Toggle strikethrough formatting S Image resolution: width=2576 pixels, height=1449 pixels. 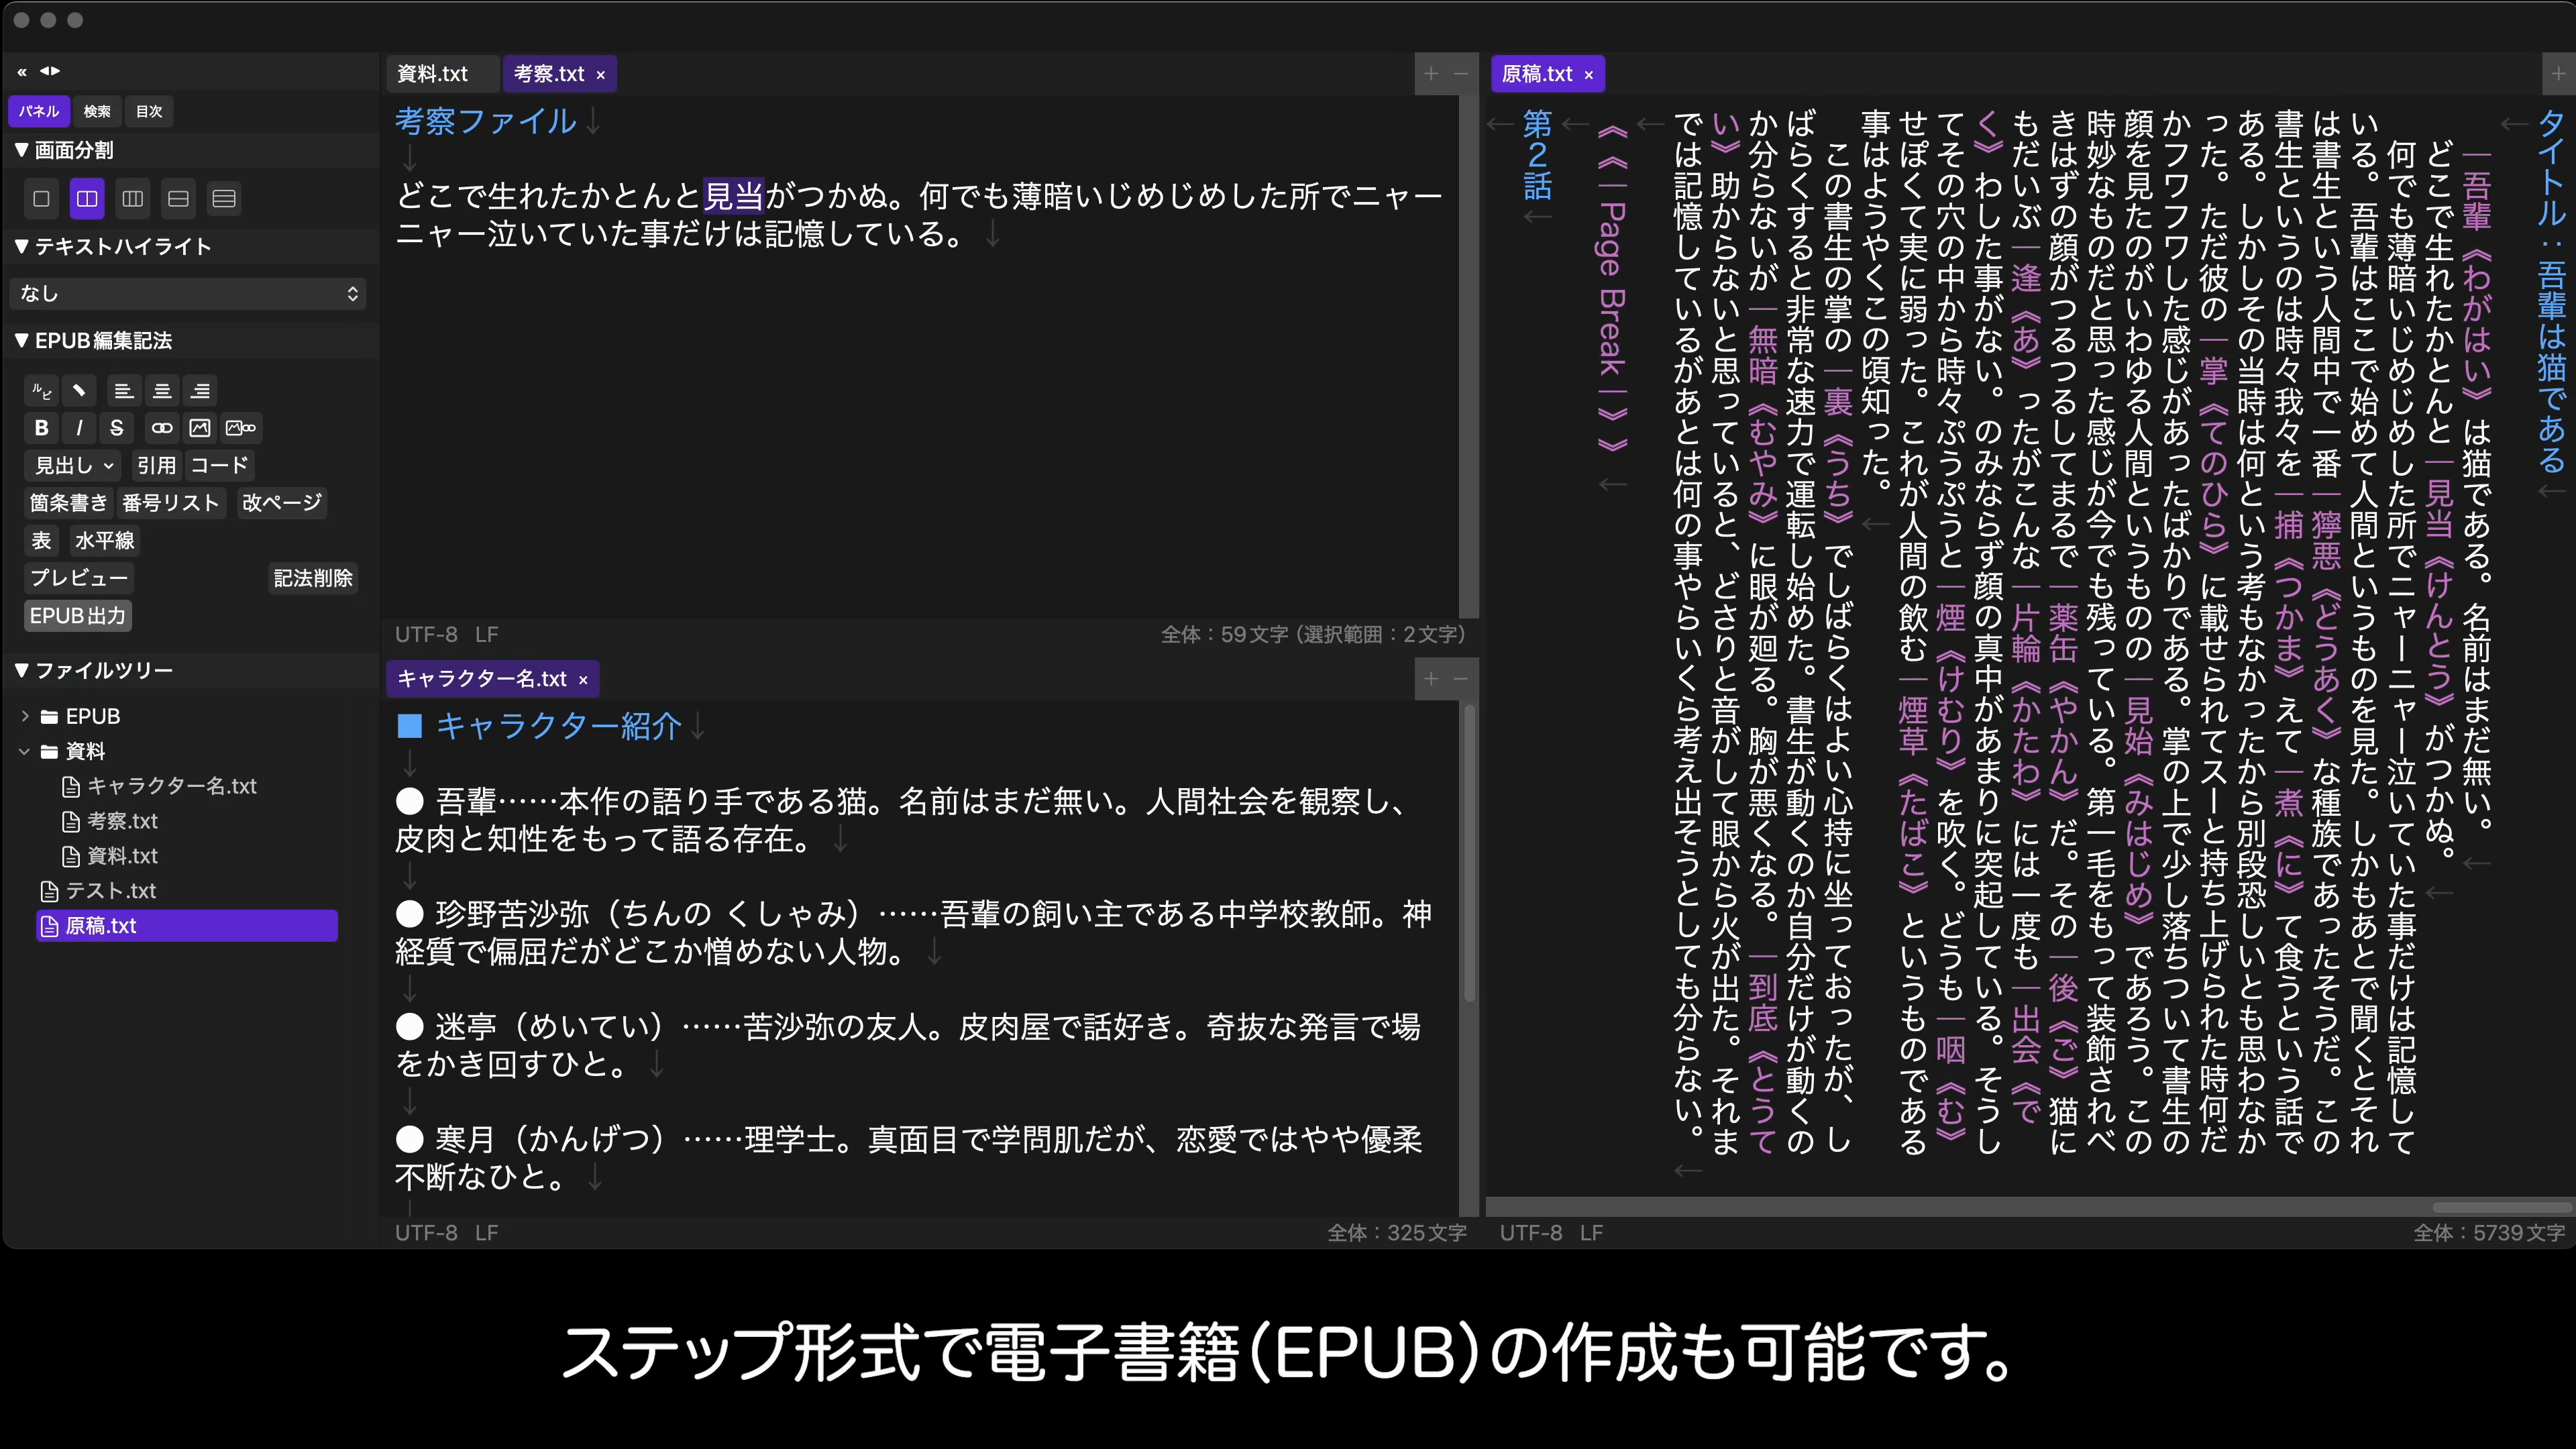(x=117, y=428)
